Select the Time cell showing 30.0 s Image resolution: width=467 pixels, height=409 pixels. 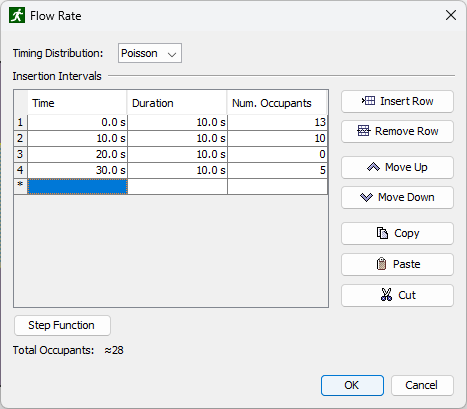tap(77, 170)
